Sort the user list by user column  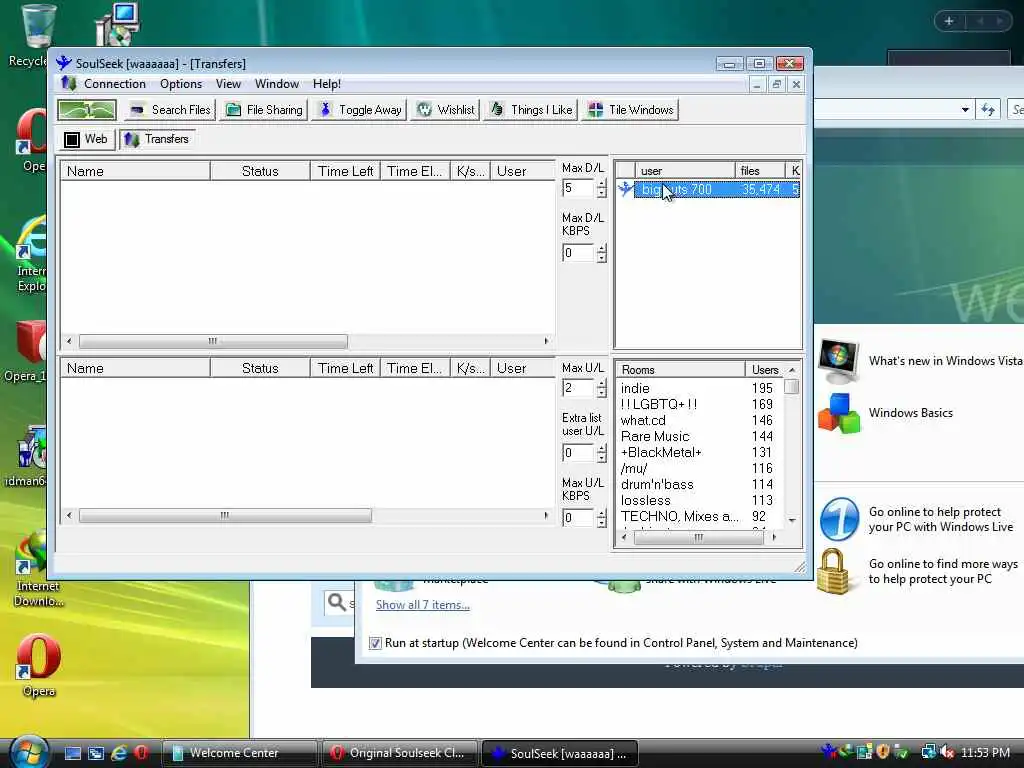tap(684, 170)
